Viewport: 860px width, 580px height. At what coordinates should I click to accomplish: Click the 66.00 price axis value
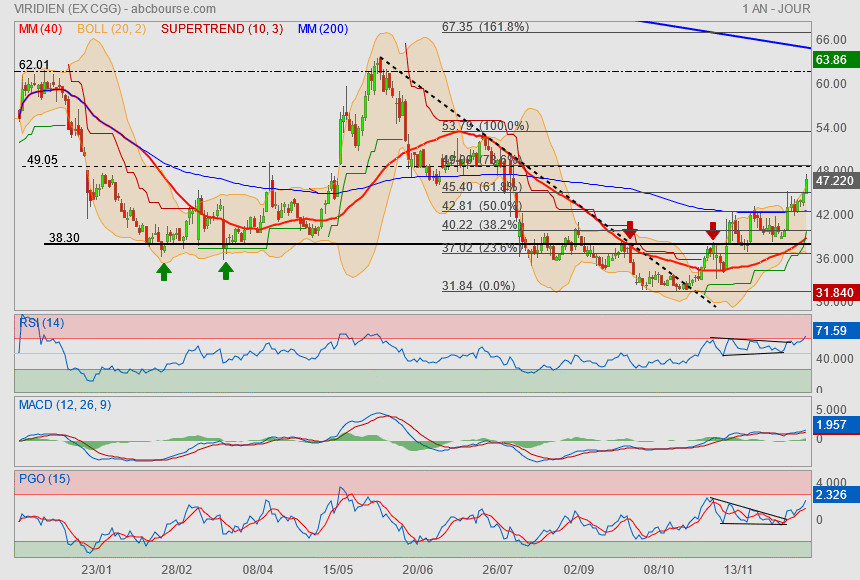point(831,40)
